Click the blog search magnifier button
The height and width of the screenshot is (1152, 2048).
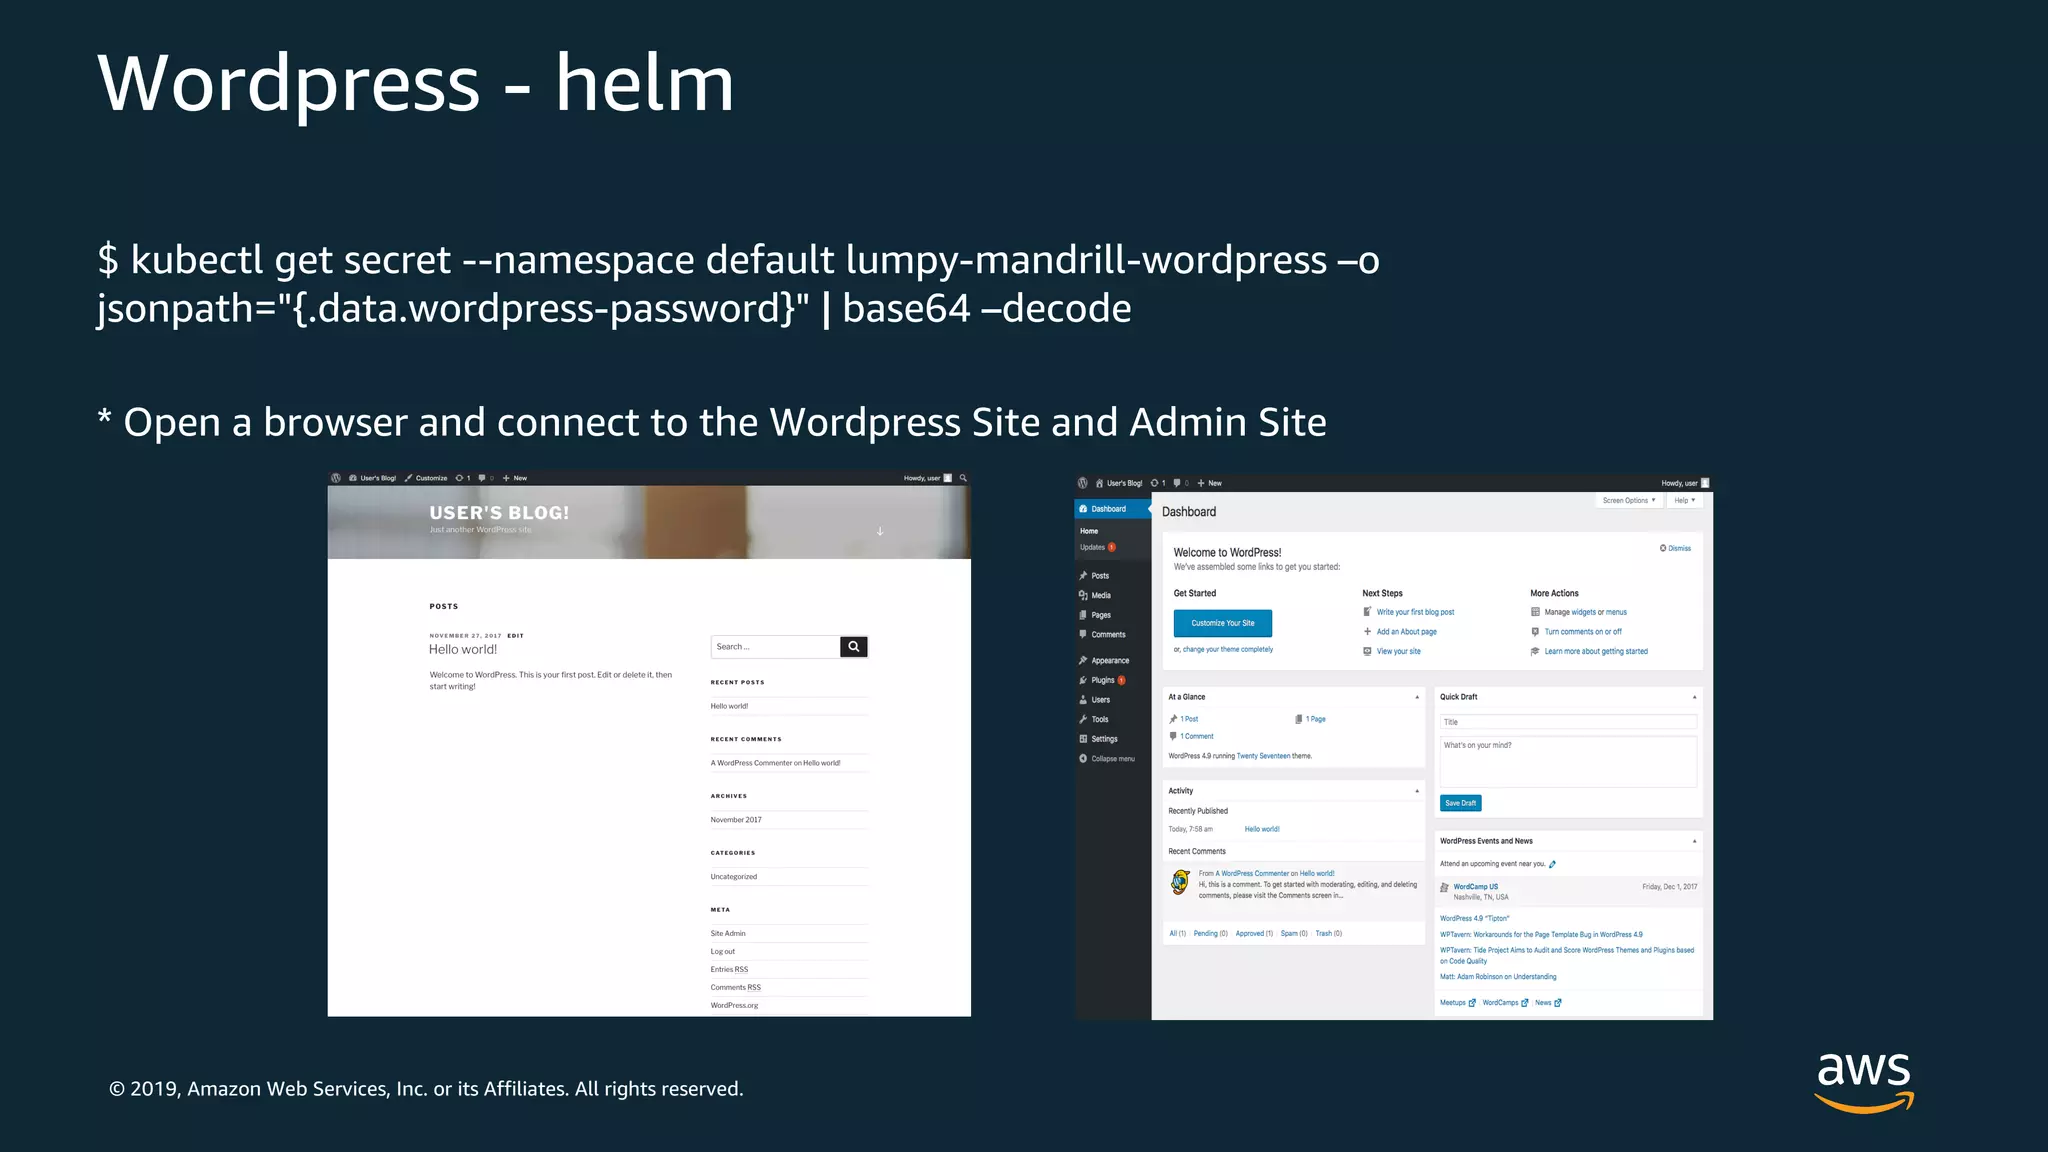(x=854, y=647)
